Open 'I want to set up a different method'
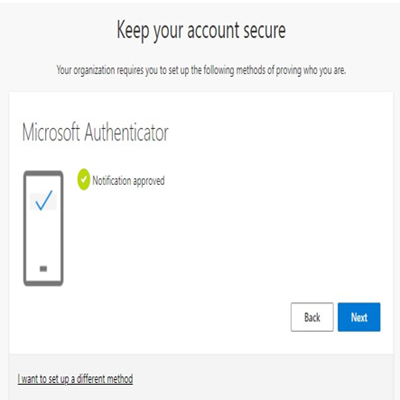The width and height of the screenshot is (400, 400). point(75,379)
